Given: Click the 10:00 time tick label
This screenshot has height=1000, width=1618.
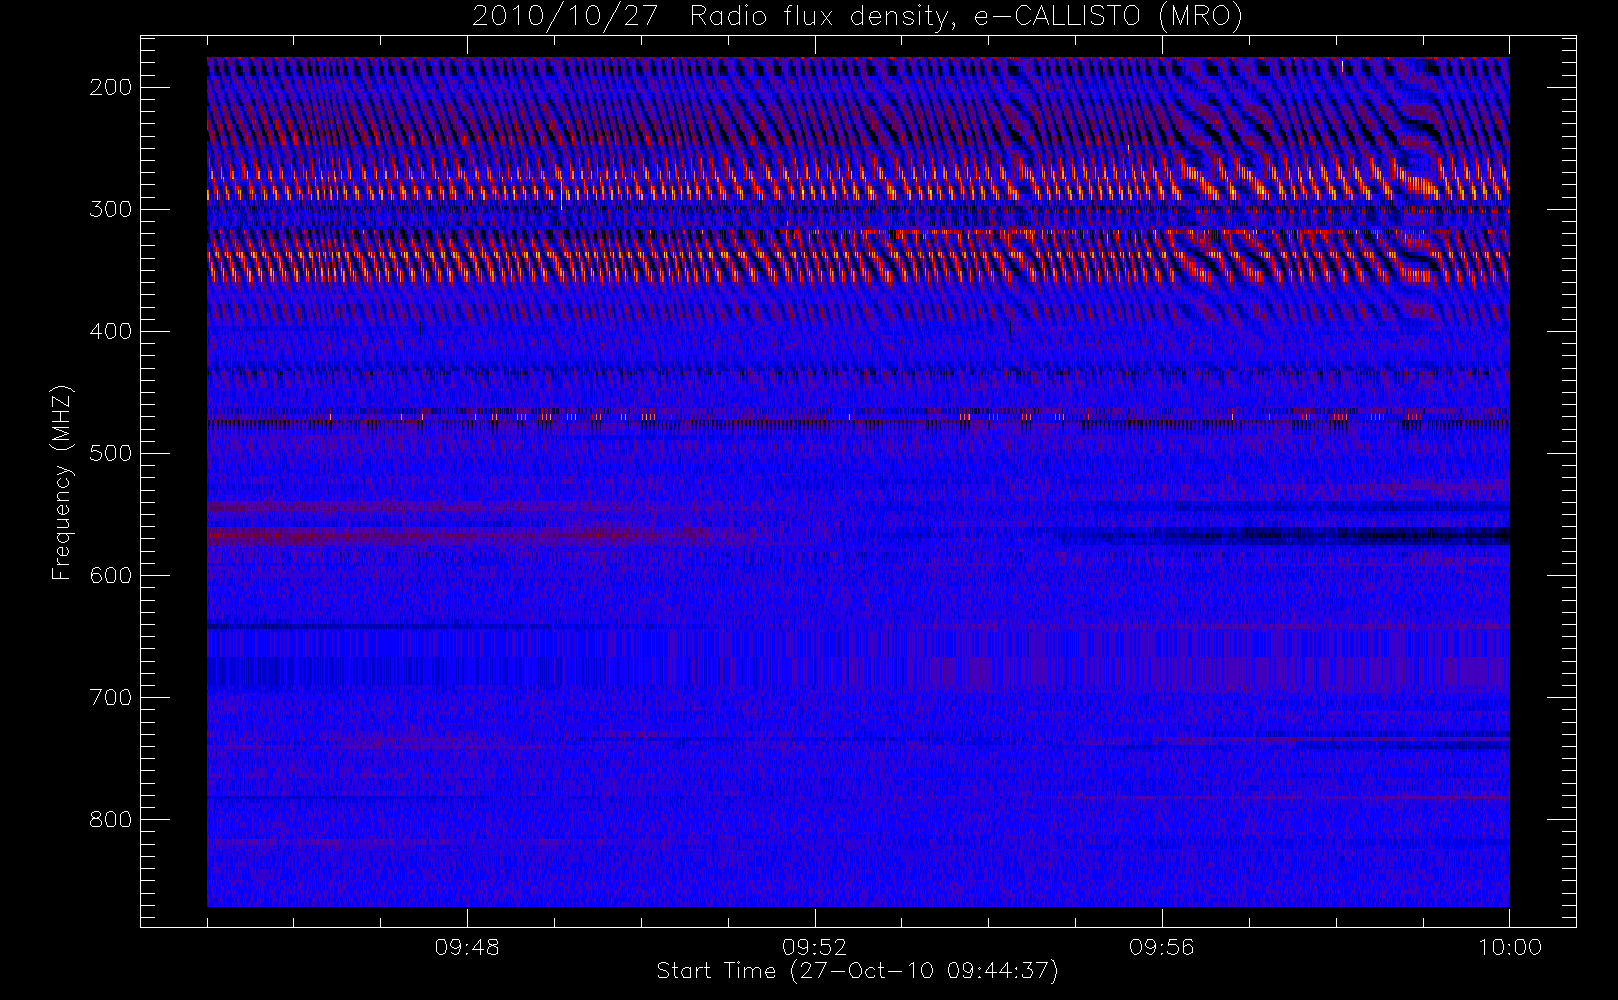Looking at the screenshot, I should click(x=1510, y=947).
